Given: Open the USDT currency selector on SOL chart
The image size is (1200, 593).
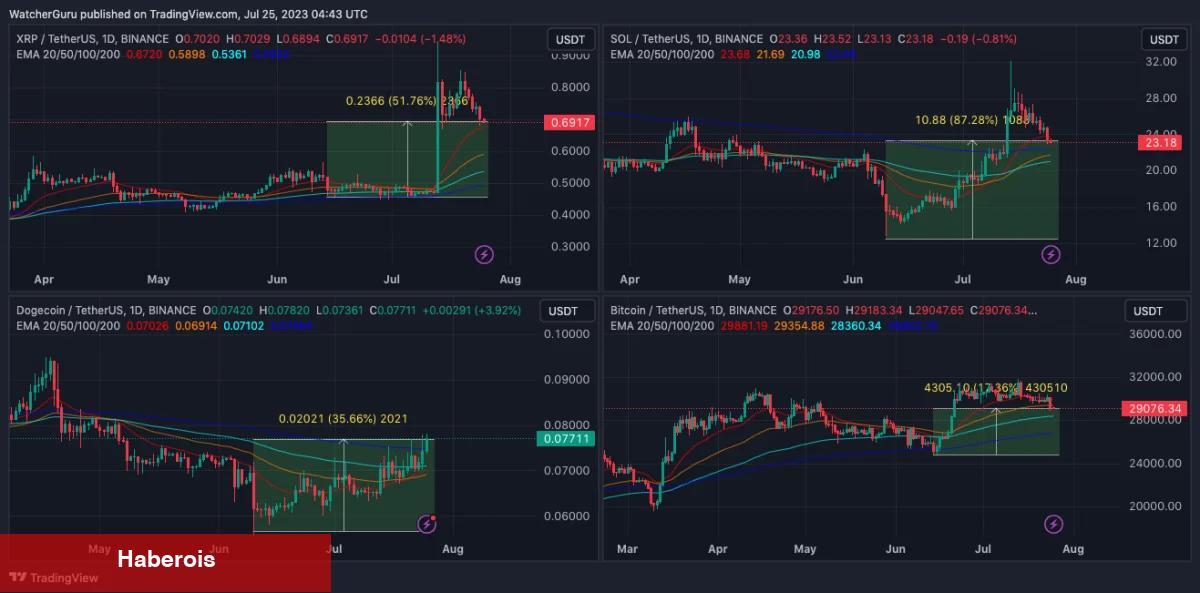Looking at the screenshot, I should [x=1164, y=40].
